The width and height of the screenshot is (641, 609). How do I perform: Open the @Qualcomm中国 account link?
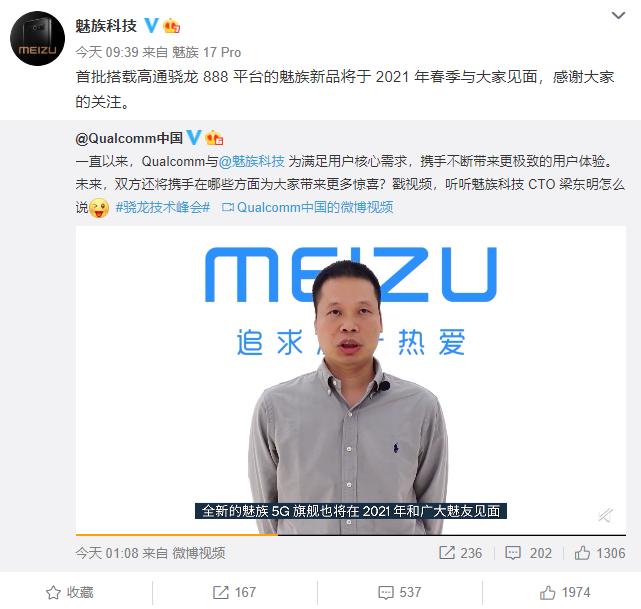point(129,138)
